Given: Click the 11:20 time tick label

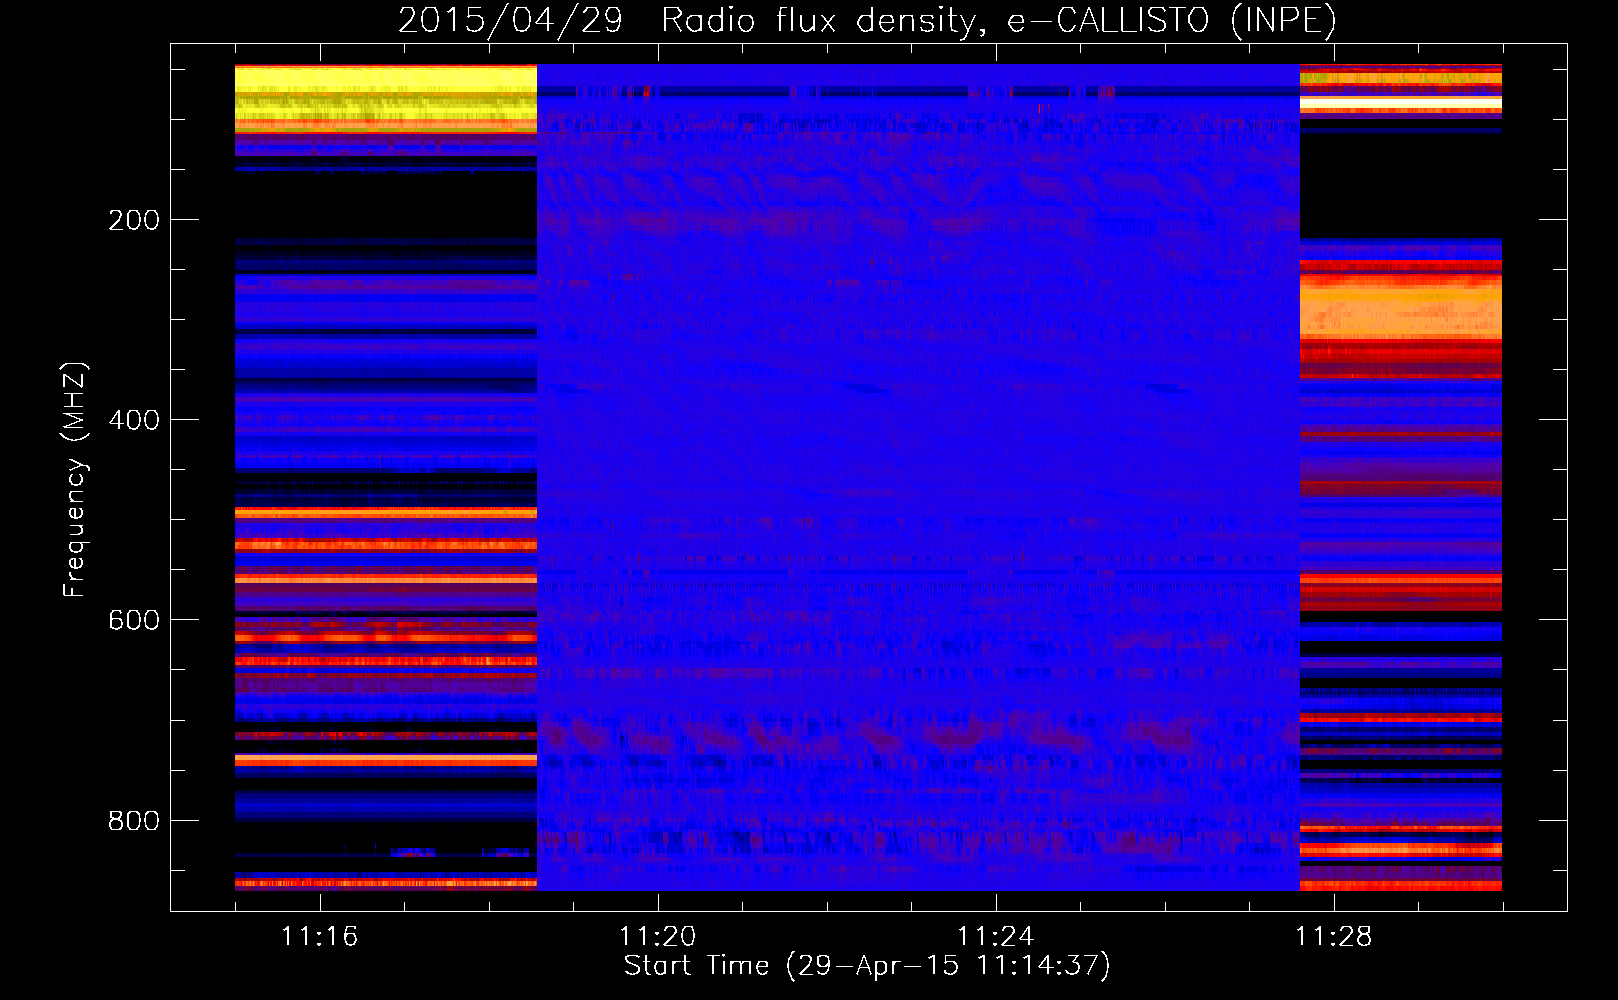Looking at the screenshot, I should 657,936.
